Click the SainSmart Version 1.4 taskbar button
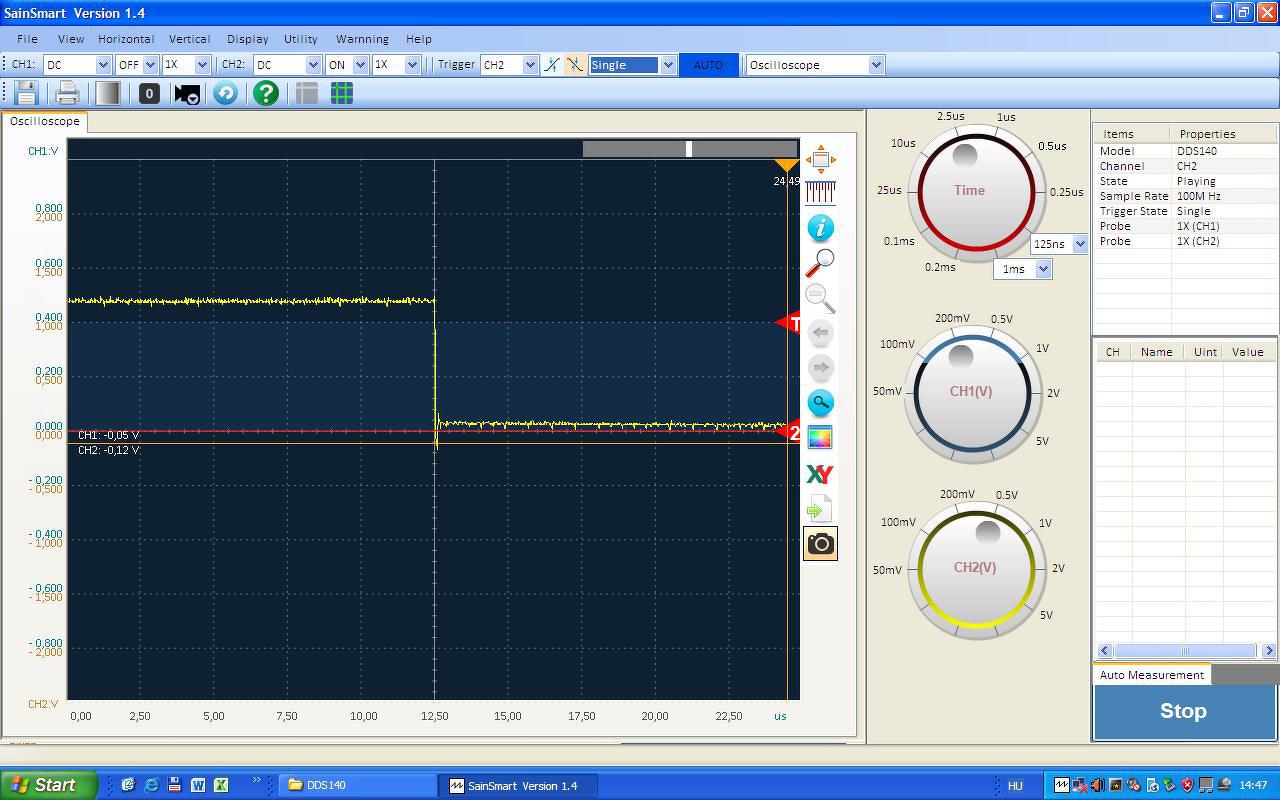 pyautogui.click(x=519, y=785)
